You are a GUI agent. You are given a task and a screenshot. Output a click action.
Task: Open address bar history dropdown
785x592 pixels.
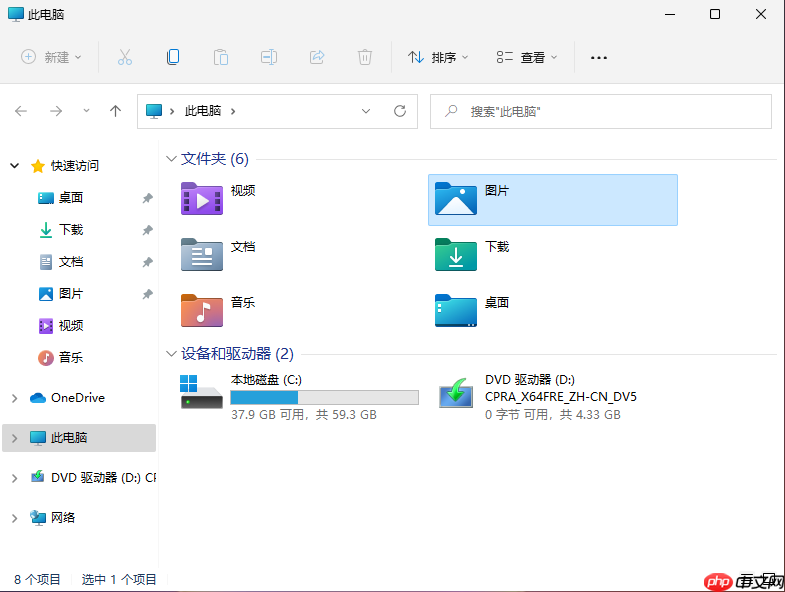click(x=366, y=111)
